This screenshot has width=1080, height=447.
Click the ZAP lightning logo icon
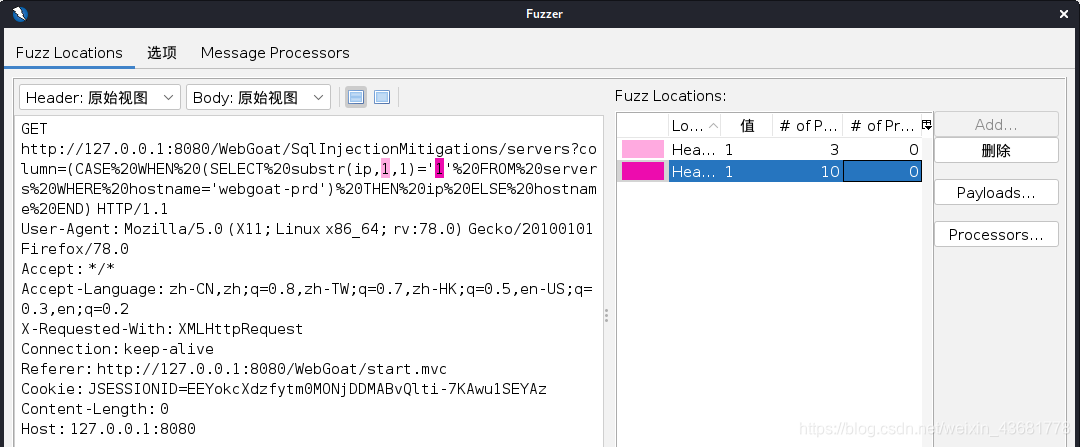tap(19, 13)
